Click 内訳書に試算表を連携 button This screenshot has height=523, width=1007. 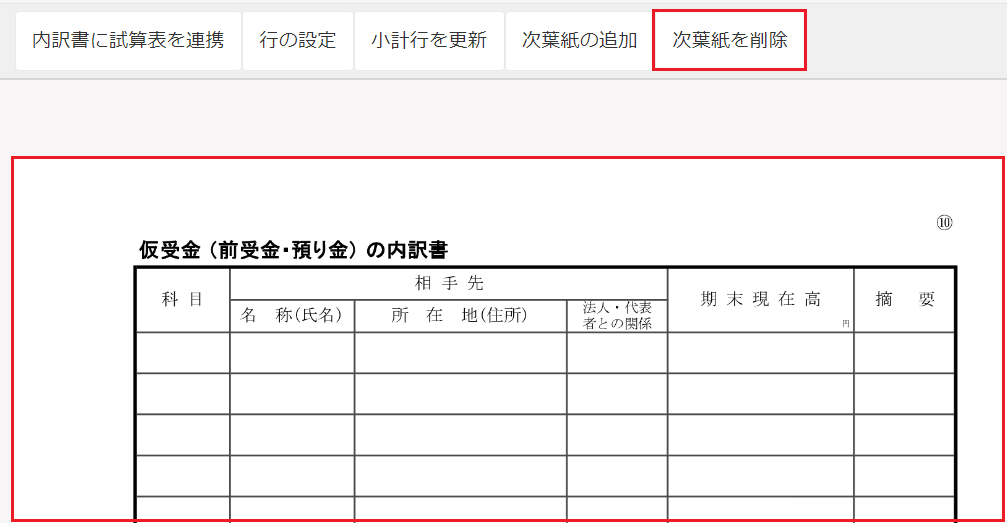coord(128,40)
